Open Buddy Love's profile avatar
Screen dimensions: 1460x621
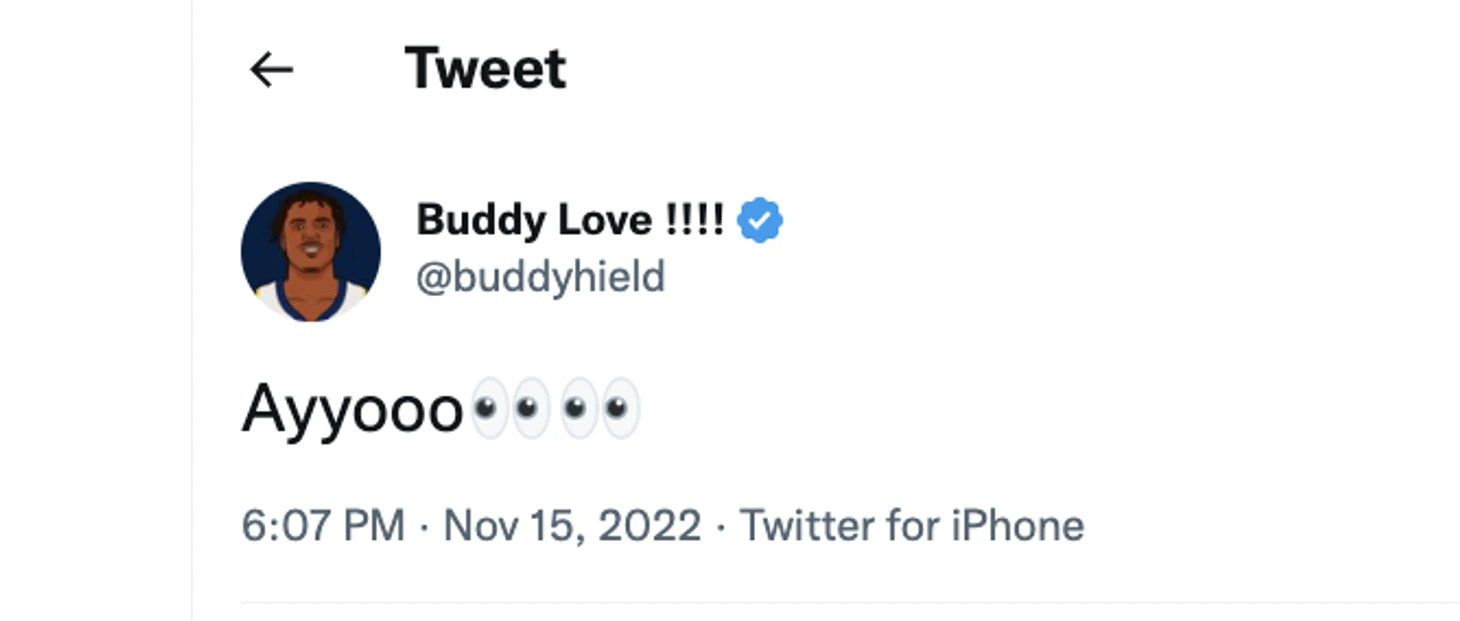tap(311, 252)
